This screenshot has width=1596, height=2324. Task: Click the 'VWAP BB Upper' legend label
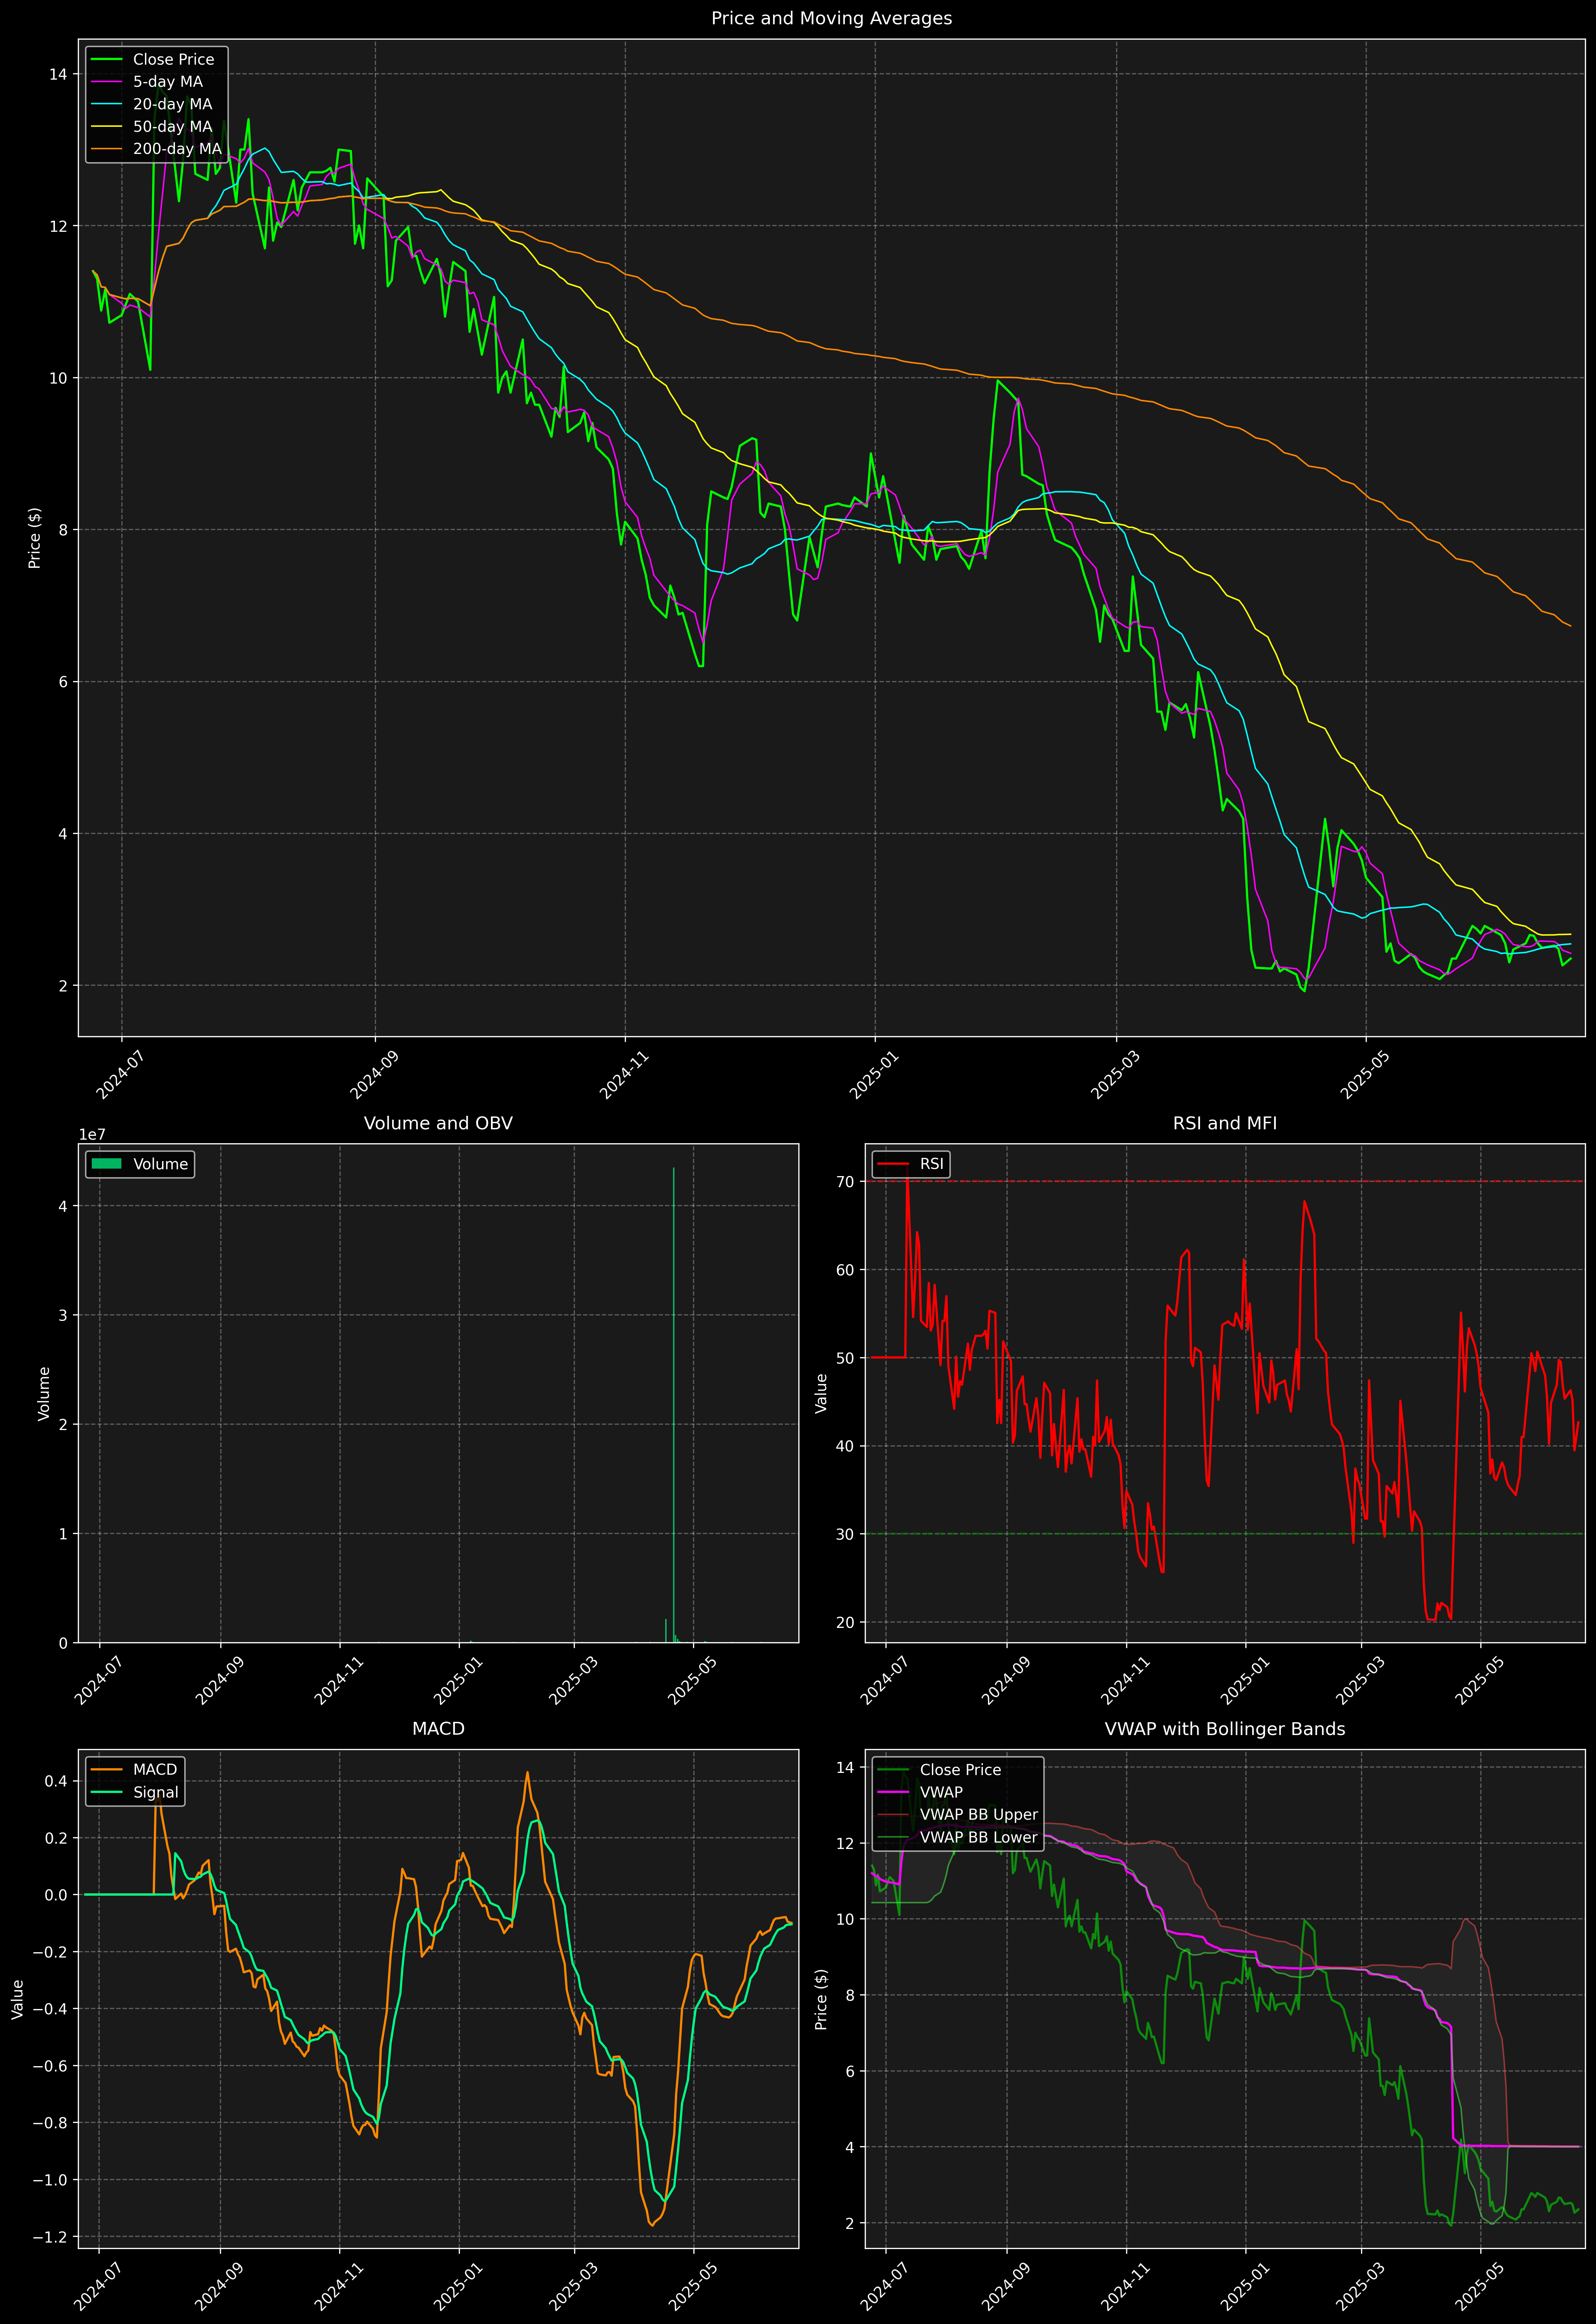click(x=979, y=1815)
